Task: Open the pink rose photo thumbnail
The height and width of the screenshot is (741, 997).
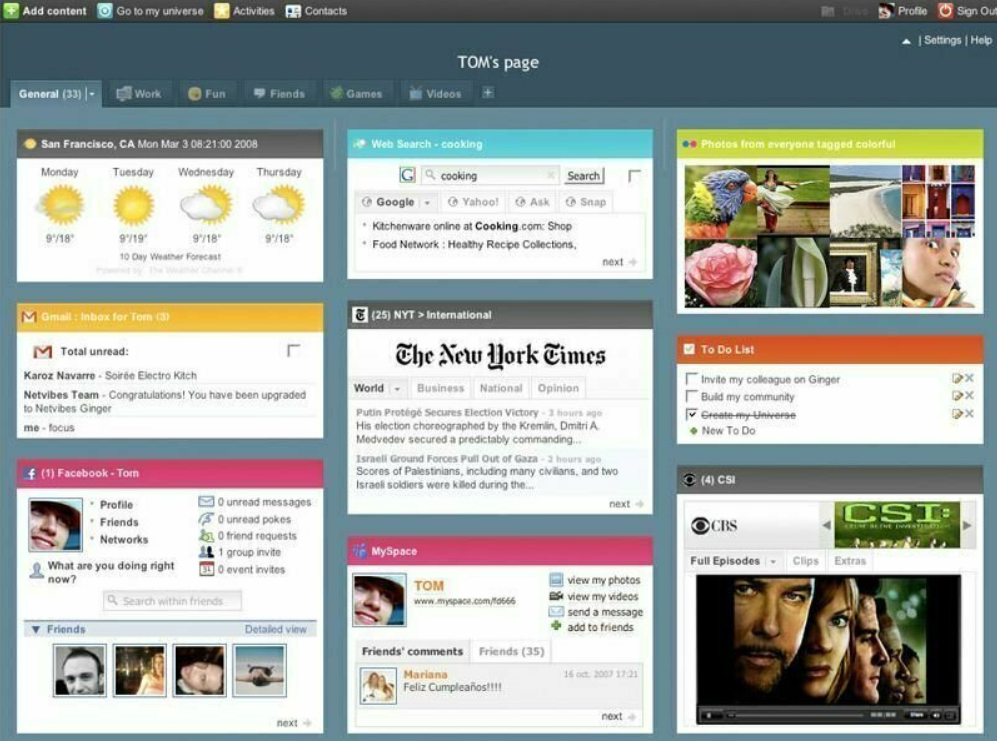Action: [720, 273]
